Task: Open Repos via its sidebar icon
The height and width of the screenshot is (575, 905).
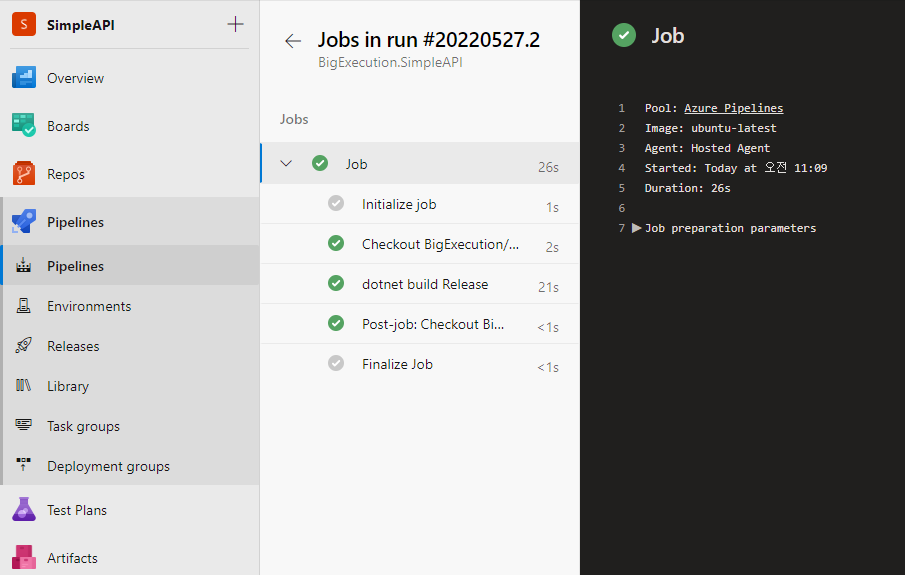Action: tap(24, 173)
